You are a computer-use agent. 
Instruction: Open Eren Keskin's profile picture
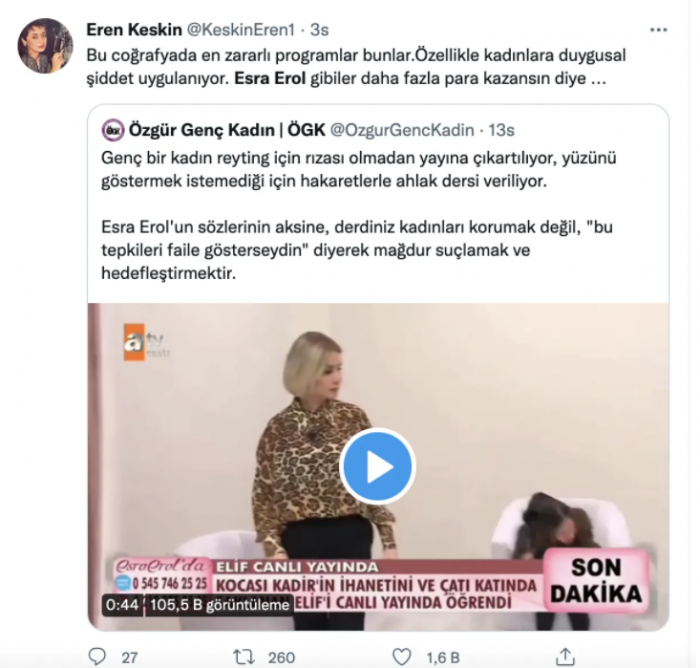point(45,46)
